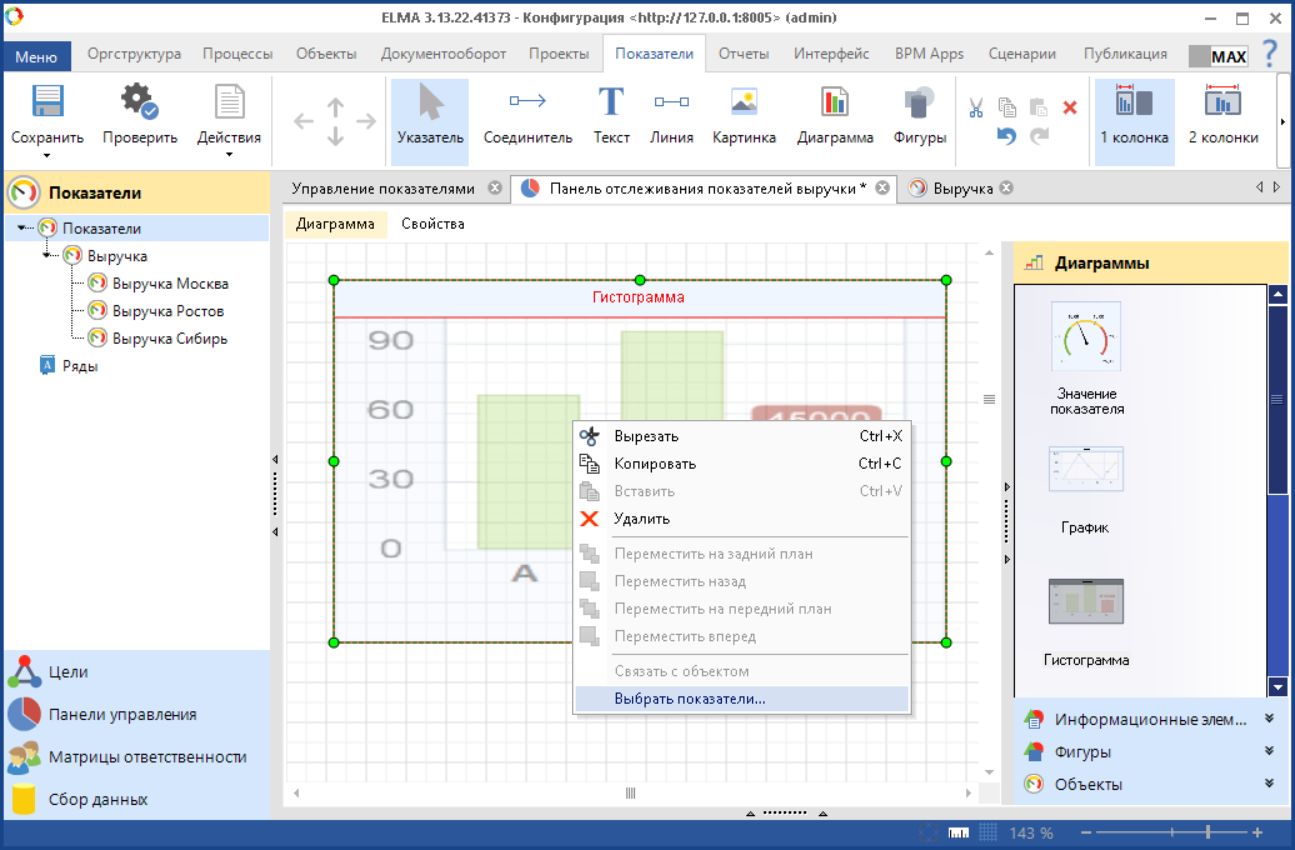Click the scissors cut icon in toolbar
The width and height of the screenshot is (1295, 850).
point(976,107)
